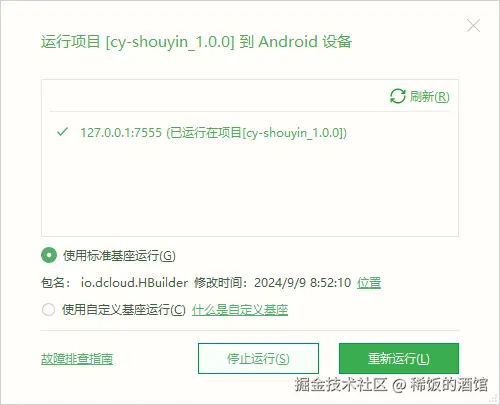Image resolution: width=500 pixels, height=405 pixels.
Task: Click the modified time 2024/9/9 8:52:10
Action: 302,283
